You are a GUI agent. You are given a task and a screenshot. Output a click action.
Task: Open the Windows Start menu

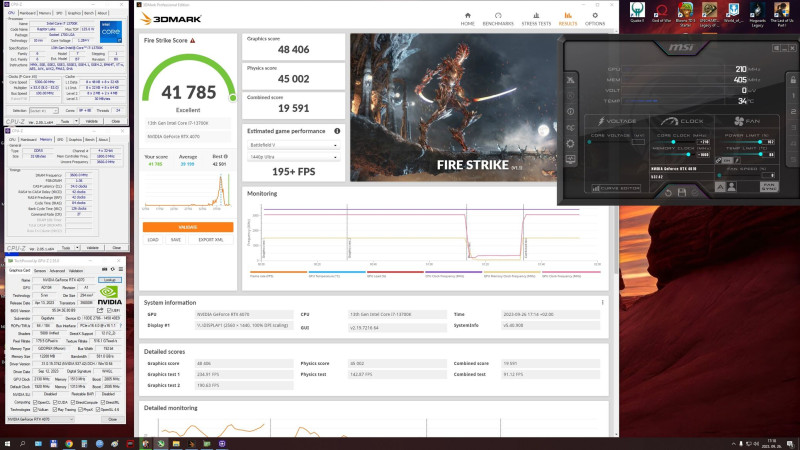pos(7,444)
